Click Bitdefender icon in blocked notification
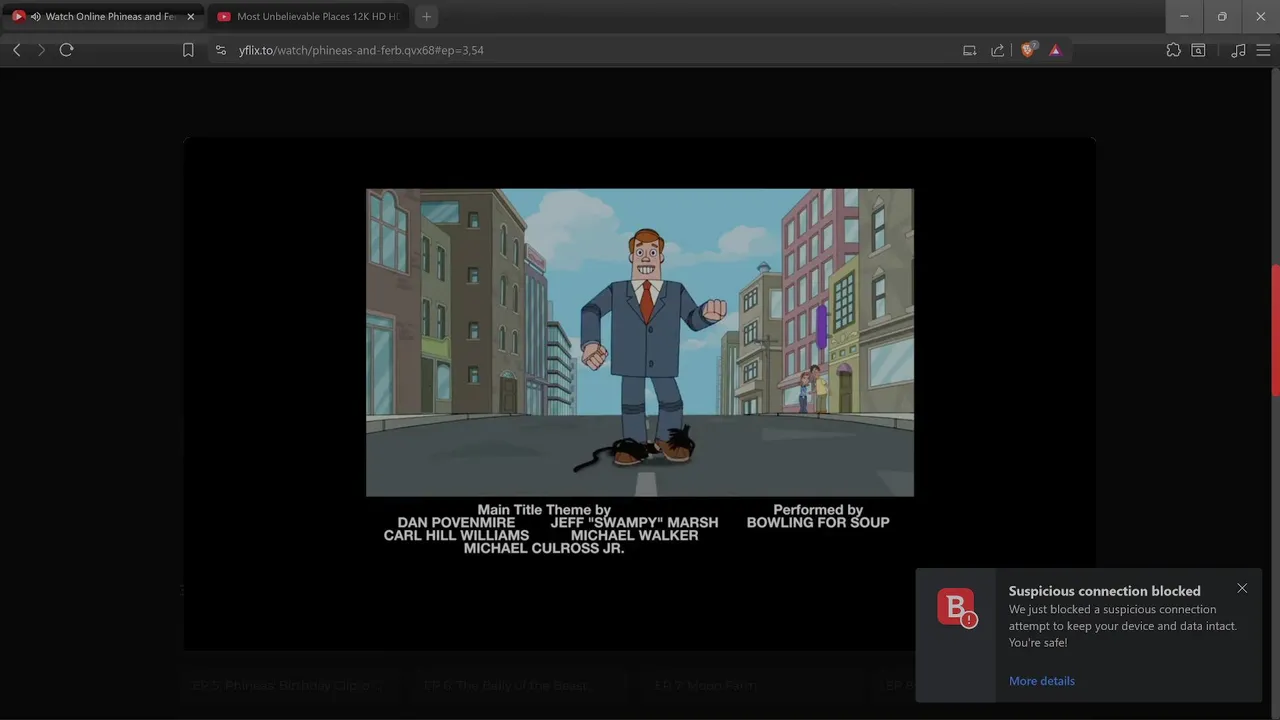Image resolution: width=1280 pixels, height=720 pixels. point(957,608)
